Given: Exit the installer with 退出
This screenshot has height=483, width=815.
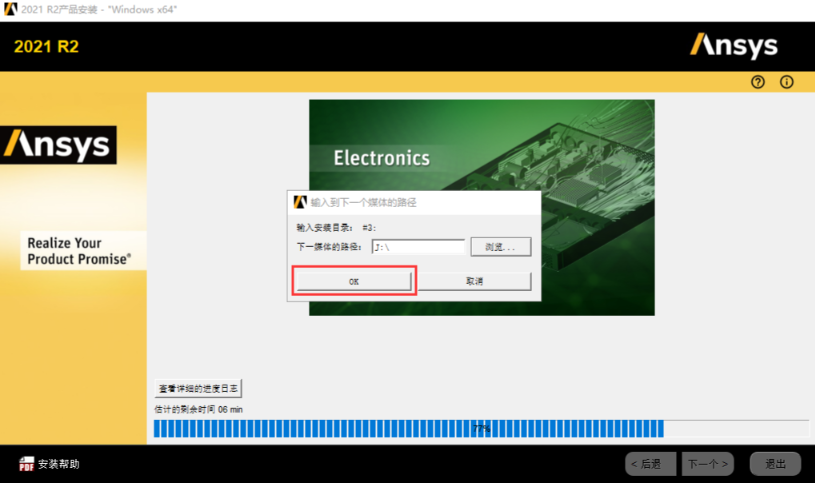Looking at the screenshot, I should click(775, 464).
